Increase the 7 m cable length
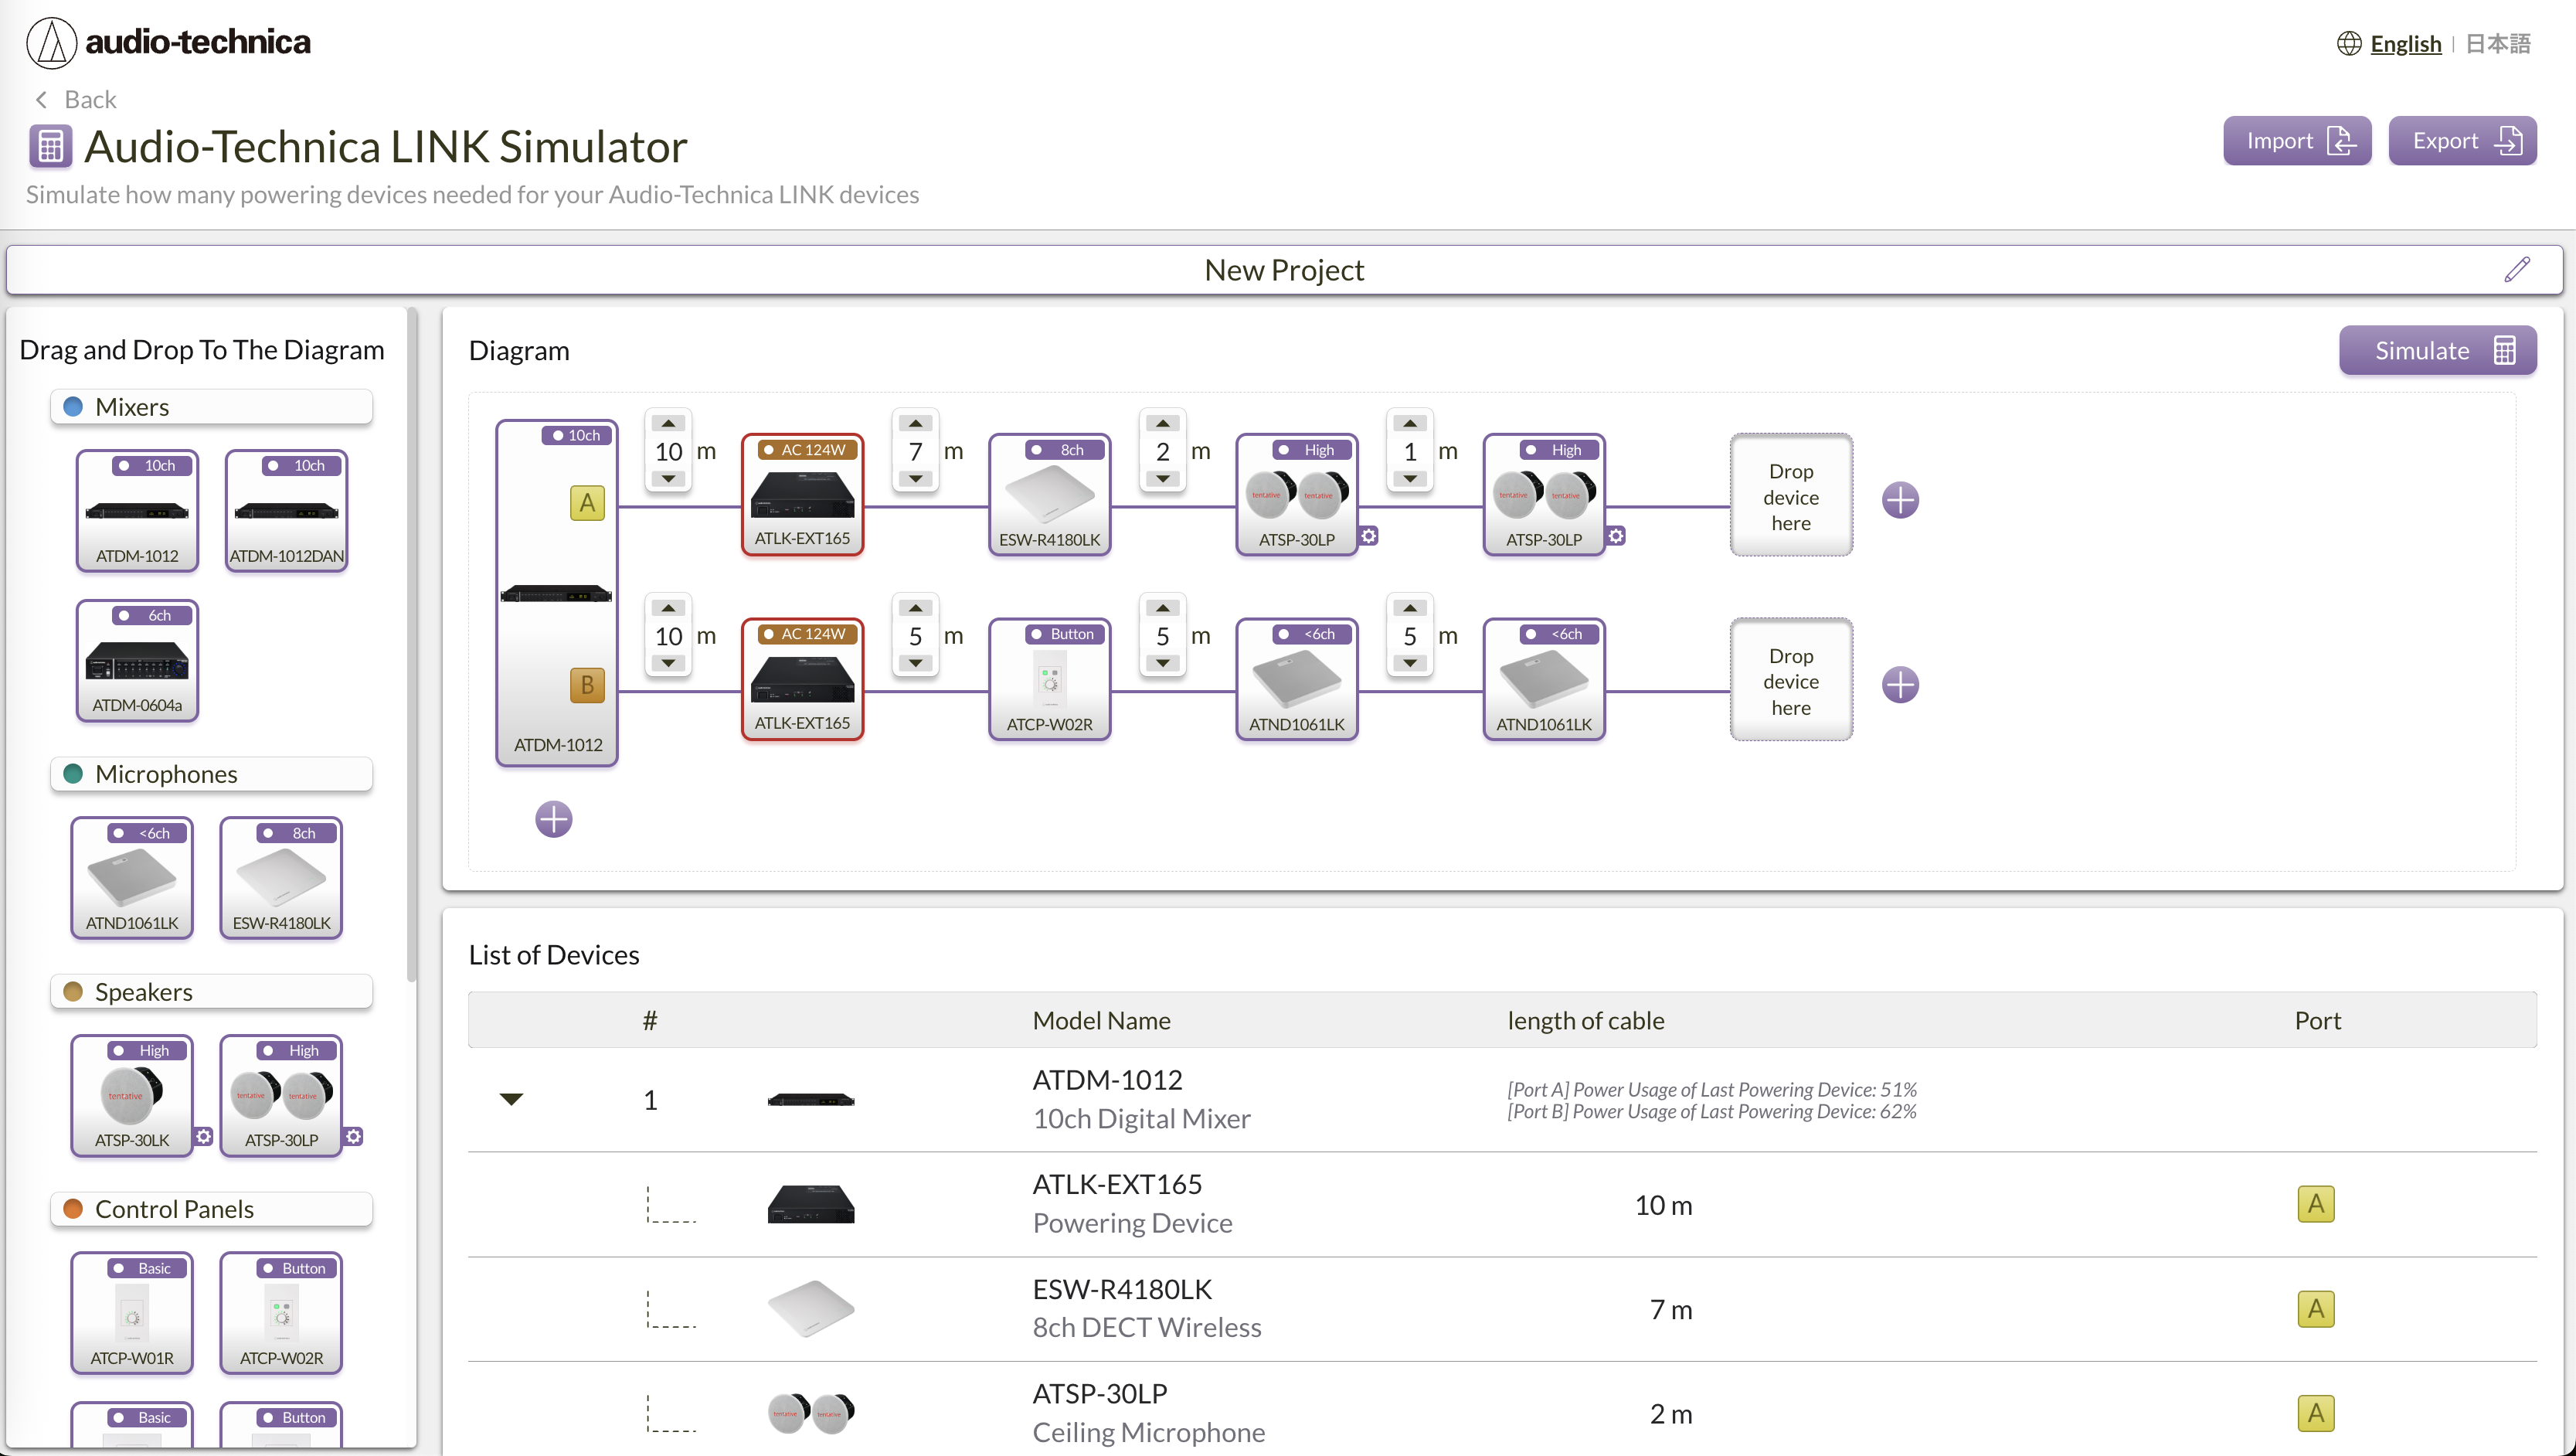2576x1456 pixels. click(x=915, y=424)
